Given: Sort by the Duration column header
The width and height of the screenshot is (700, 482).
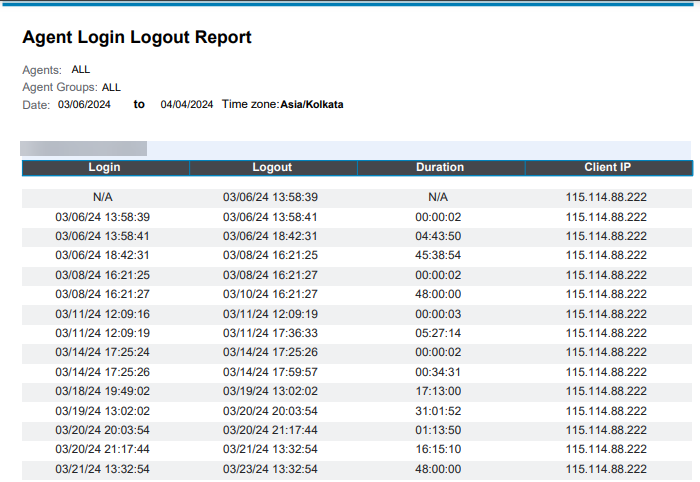Looking at the screenshot, I should pos(440,168).
